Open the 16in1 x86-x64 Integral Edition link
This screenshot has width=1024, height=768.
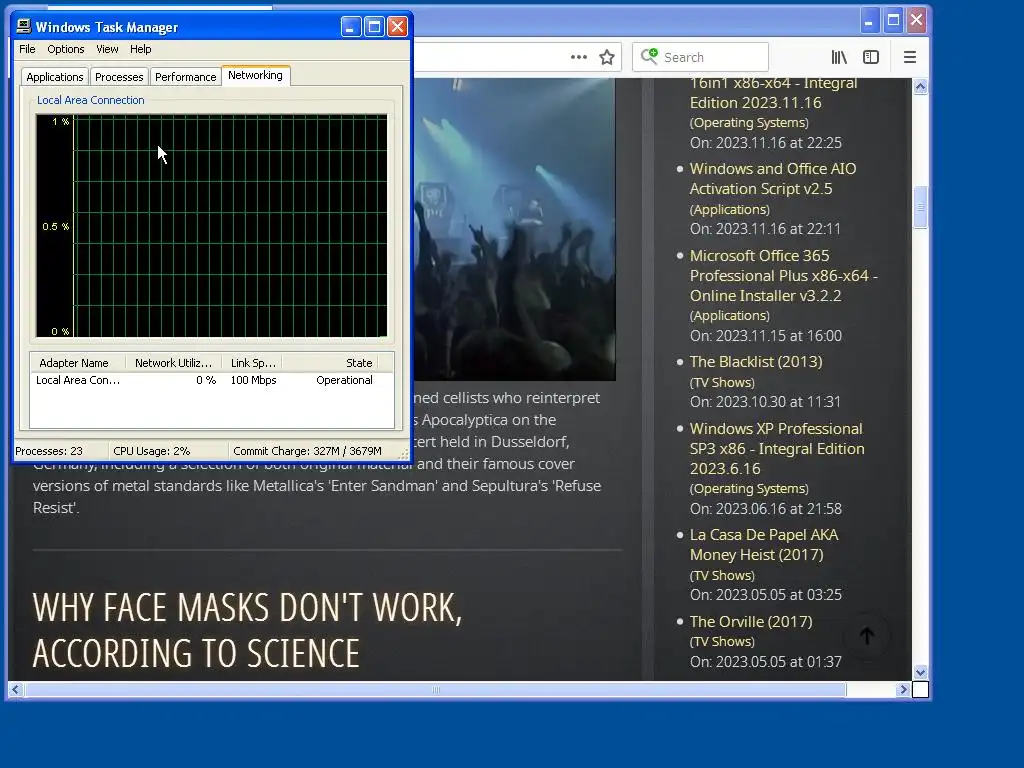(x=773, y=93)
